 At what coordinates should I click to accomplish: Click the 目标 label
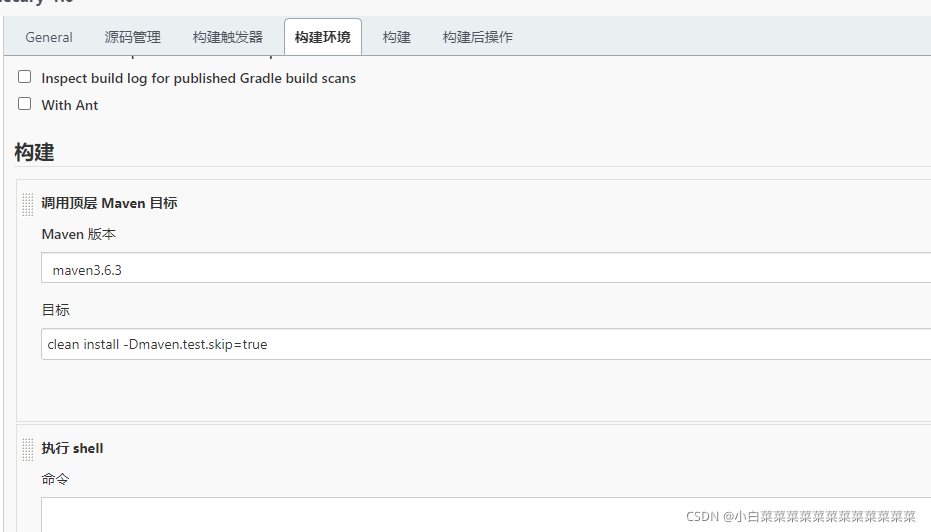56,310
